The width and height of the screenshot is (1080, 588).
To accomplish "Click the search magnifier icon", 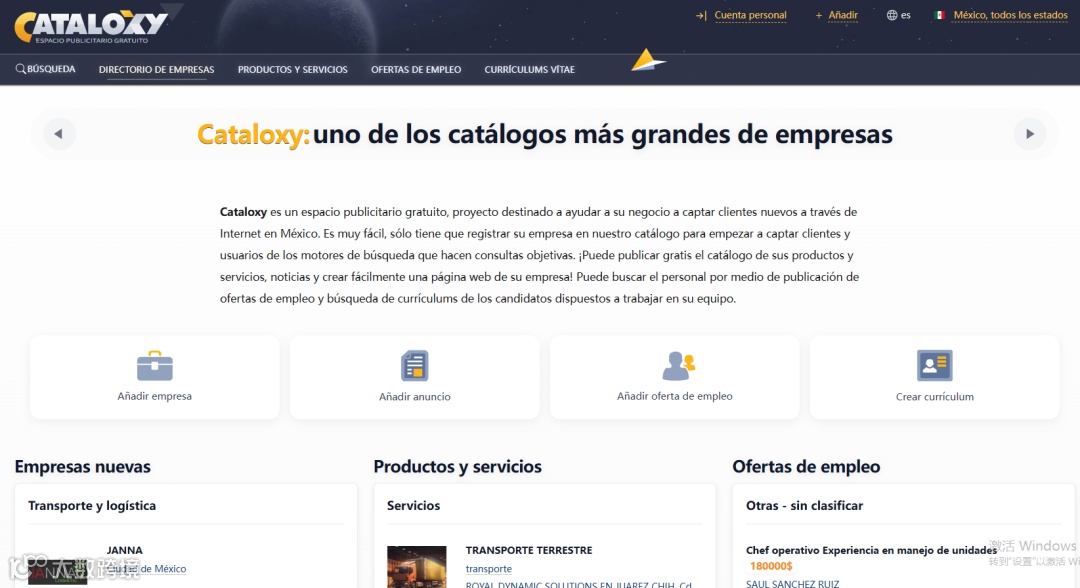I will pyautogui.click(x=20, y=69).
